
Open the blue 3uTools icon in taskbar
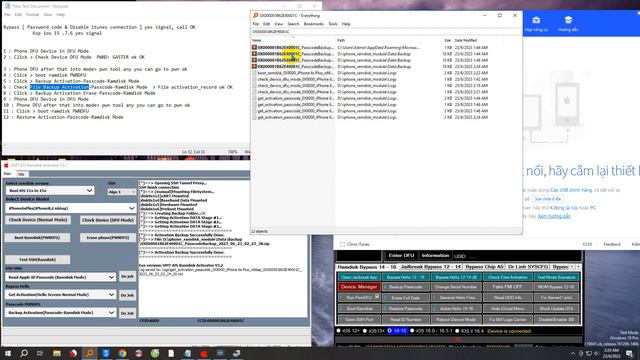(106, 353)
